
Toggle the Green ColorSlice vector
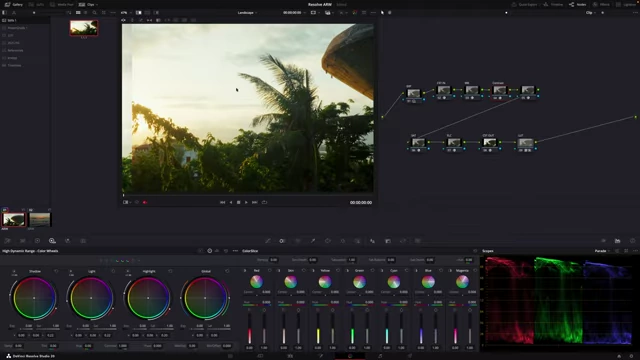click(348, 271)
